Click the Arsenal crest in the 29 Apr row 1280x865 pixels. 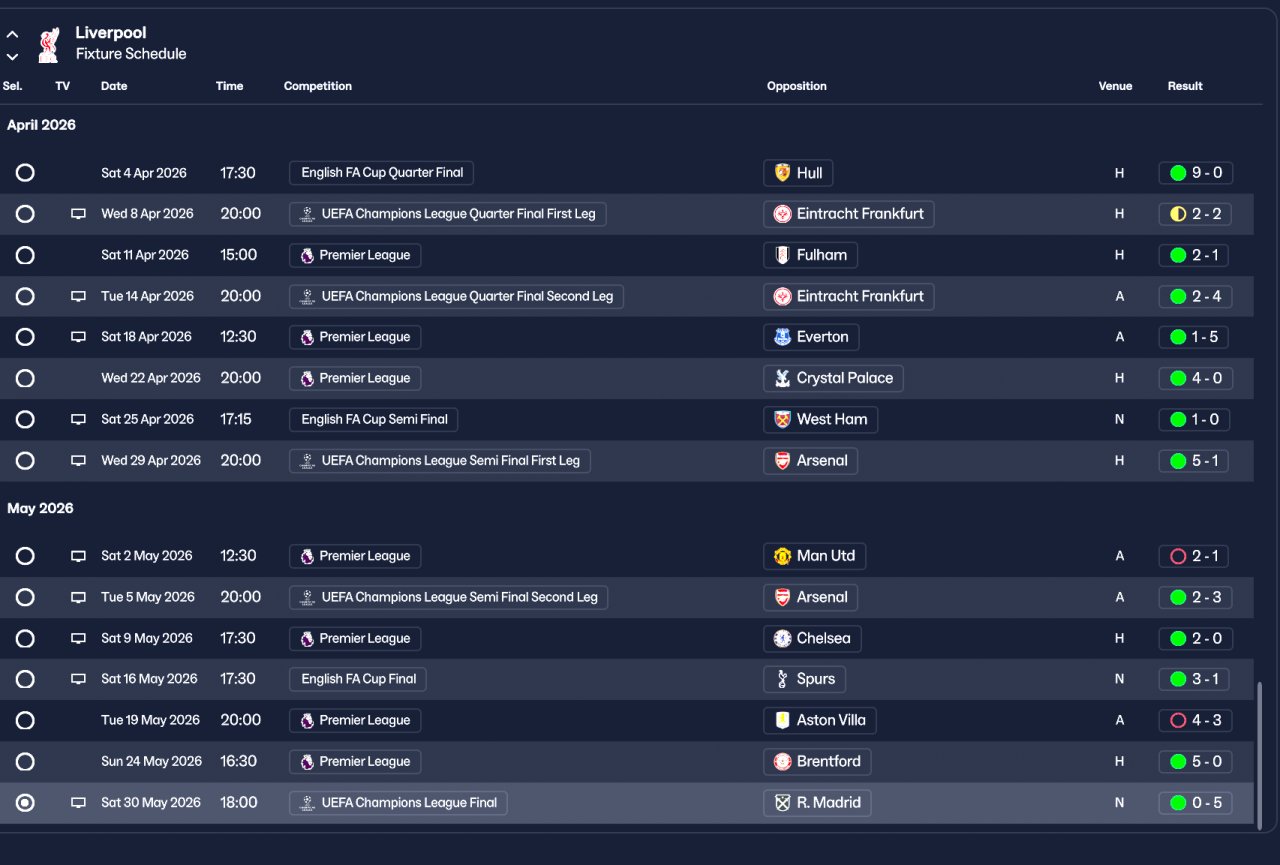pyautogui.click(x=782, y=460)
